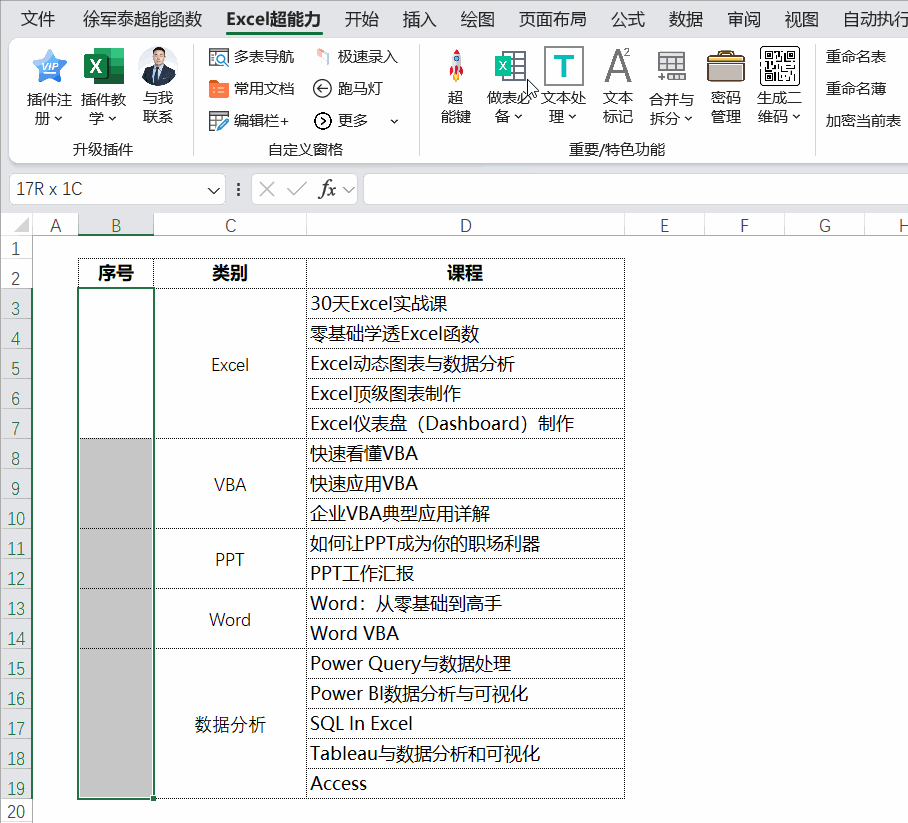
Task: Select the merged VBA category cell
Action: pyautogui.click(x=230, y=484)
